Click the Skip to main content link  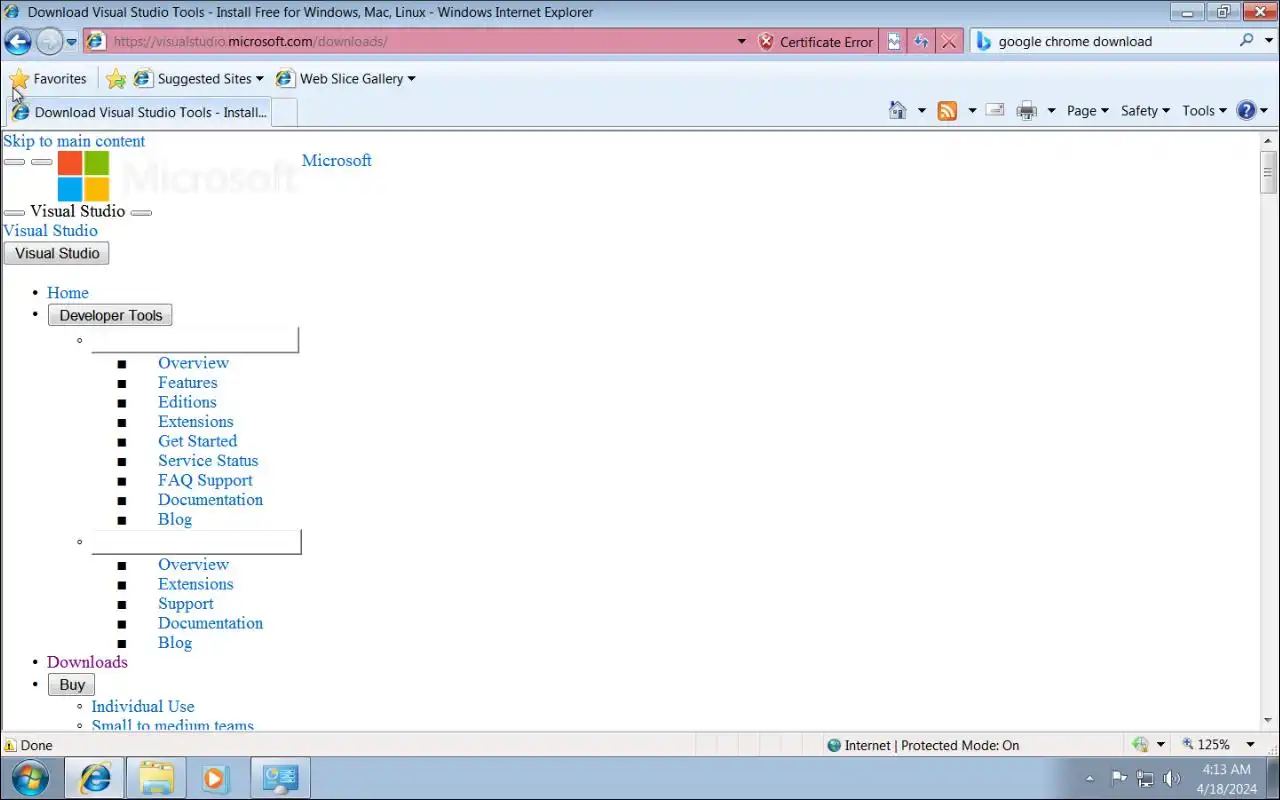click(x=74, y=141)
